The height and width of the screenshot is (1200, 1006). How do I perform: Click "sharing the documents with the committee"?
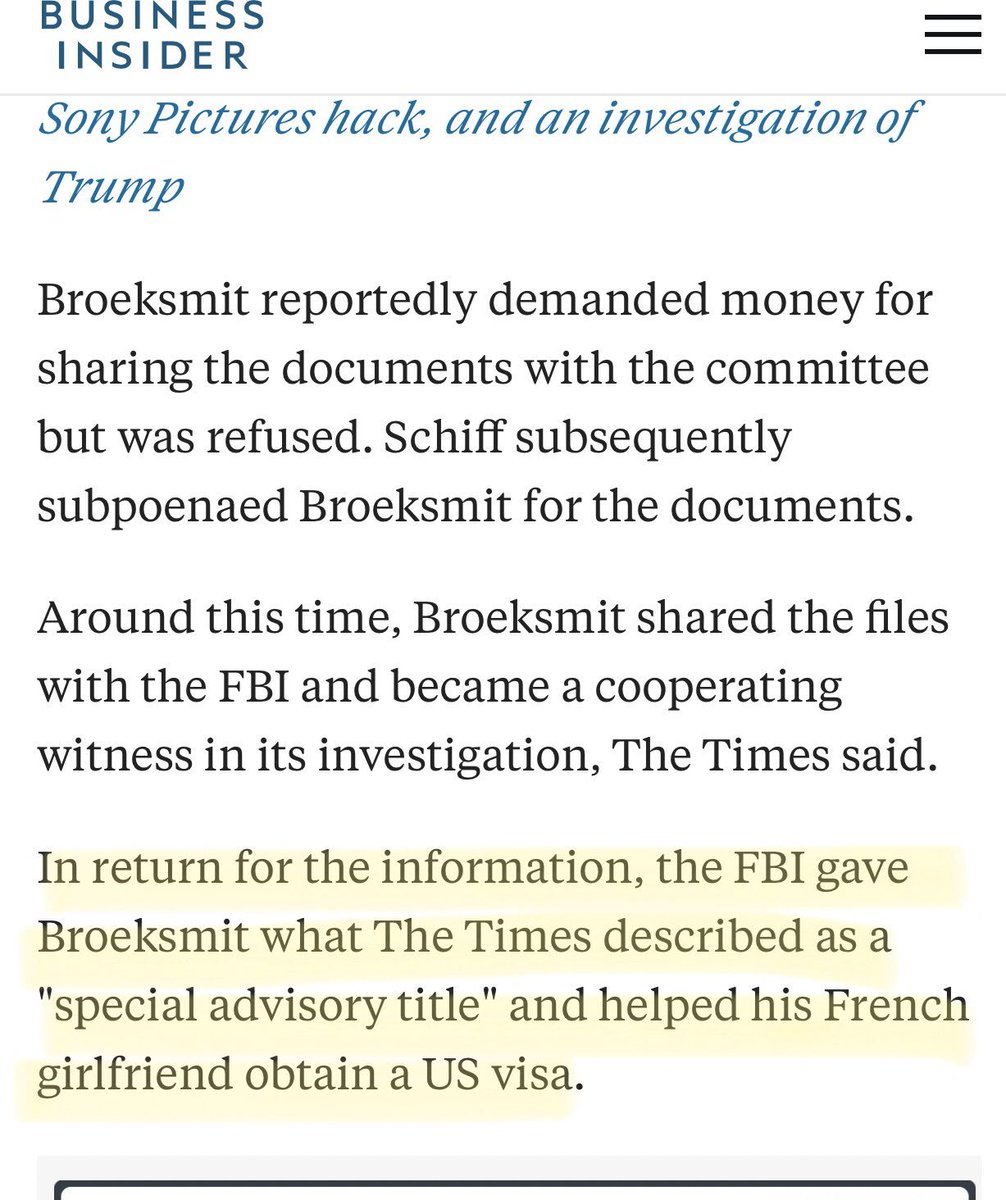(x=483, y=369)
